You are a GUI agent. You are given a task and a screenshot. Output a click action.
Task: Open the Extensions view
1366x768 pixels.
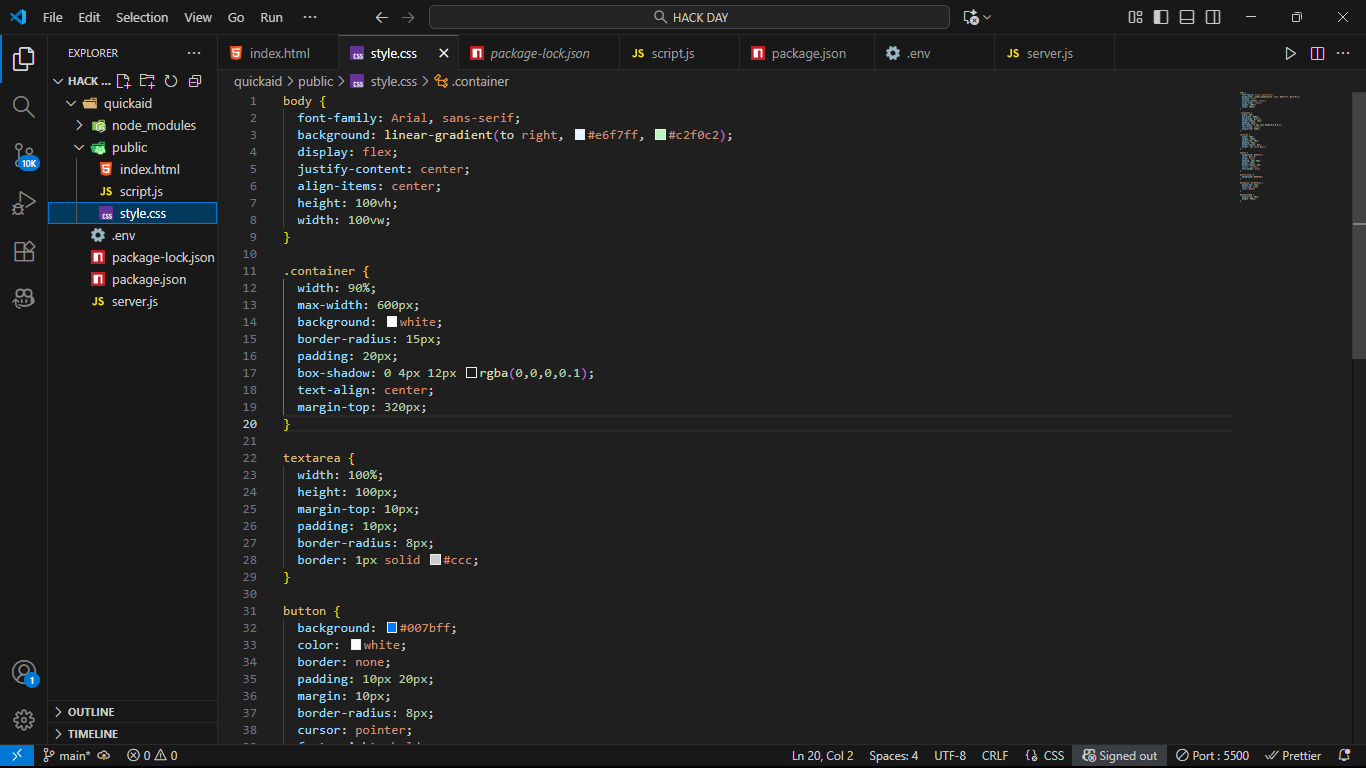click(24, 251)
